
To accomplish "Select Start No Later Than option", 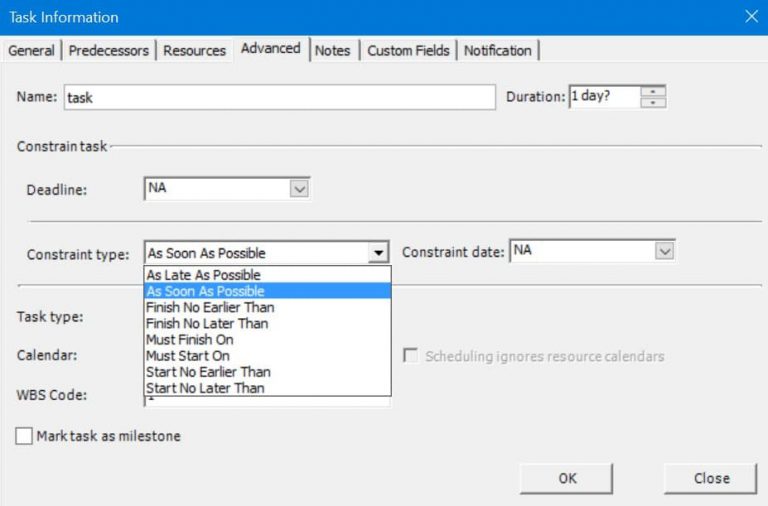I will pyautogui.click(x=205, y=388).
